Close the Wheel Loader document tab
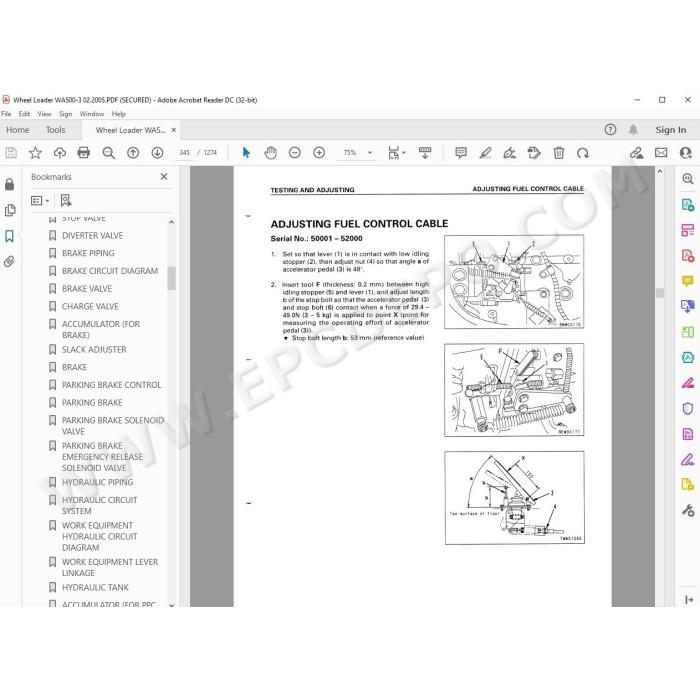The height and width of the screenshot is (700, 700). [x=174, y=130]
